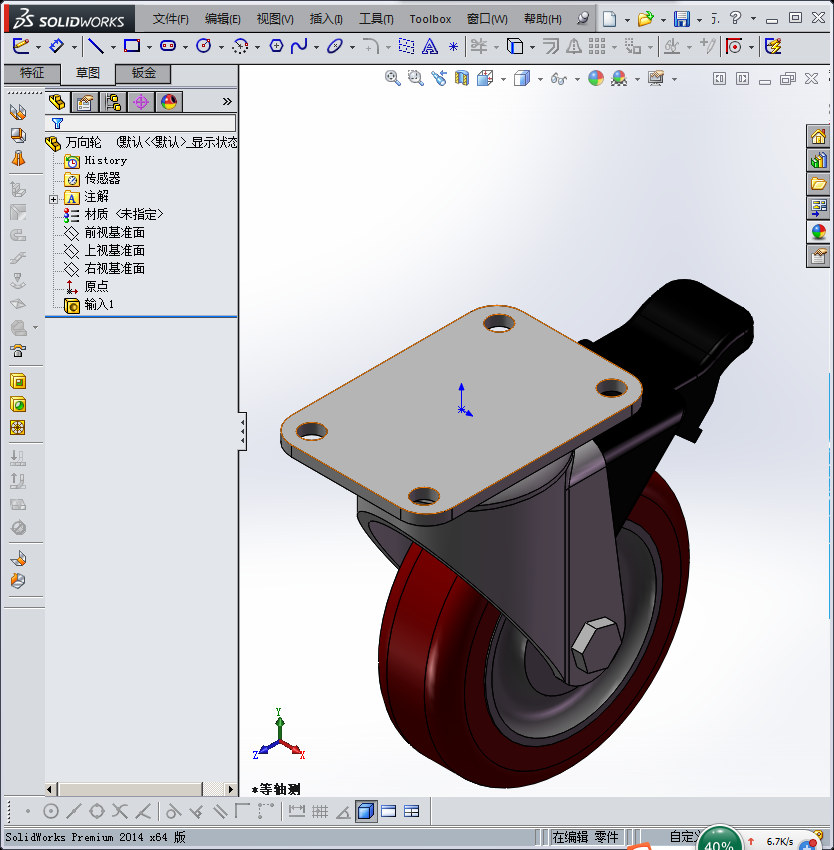Click the sketch Text tool icon

429,47
